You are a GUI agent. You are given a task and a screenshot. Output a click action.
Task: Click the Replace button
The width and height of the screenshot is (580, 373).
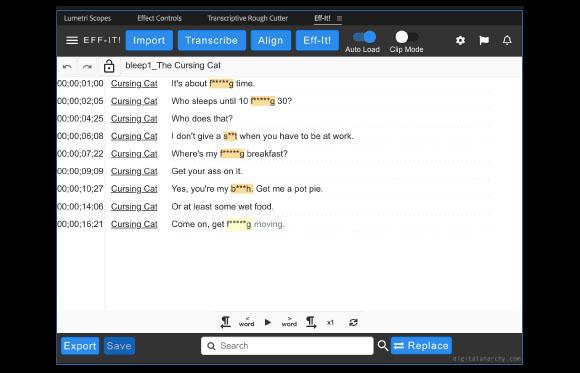pos(421,346)
